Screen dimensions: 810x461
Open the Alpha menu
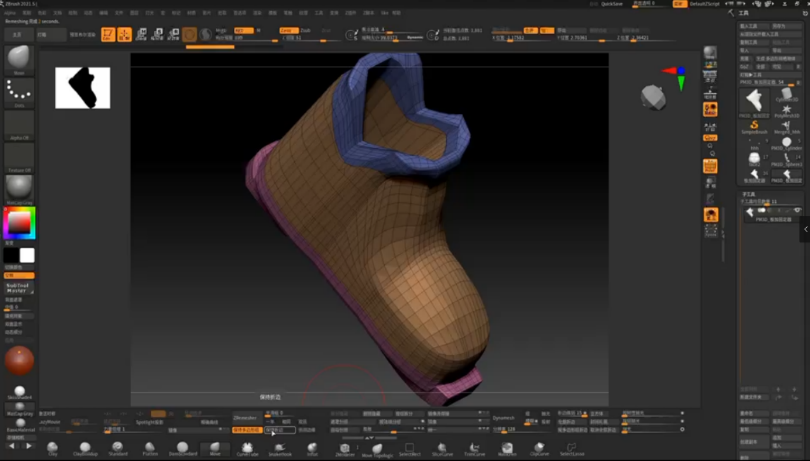pyautogui.click(x=8, y=13)
